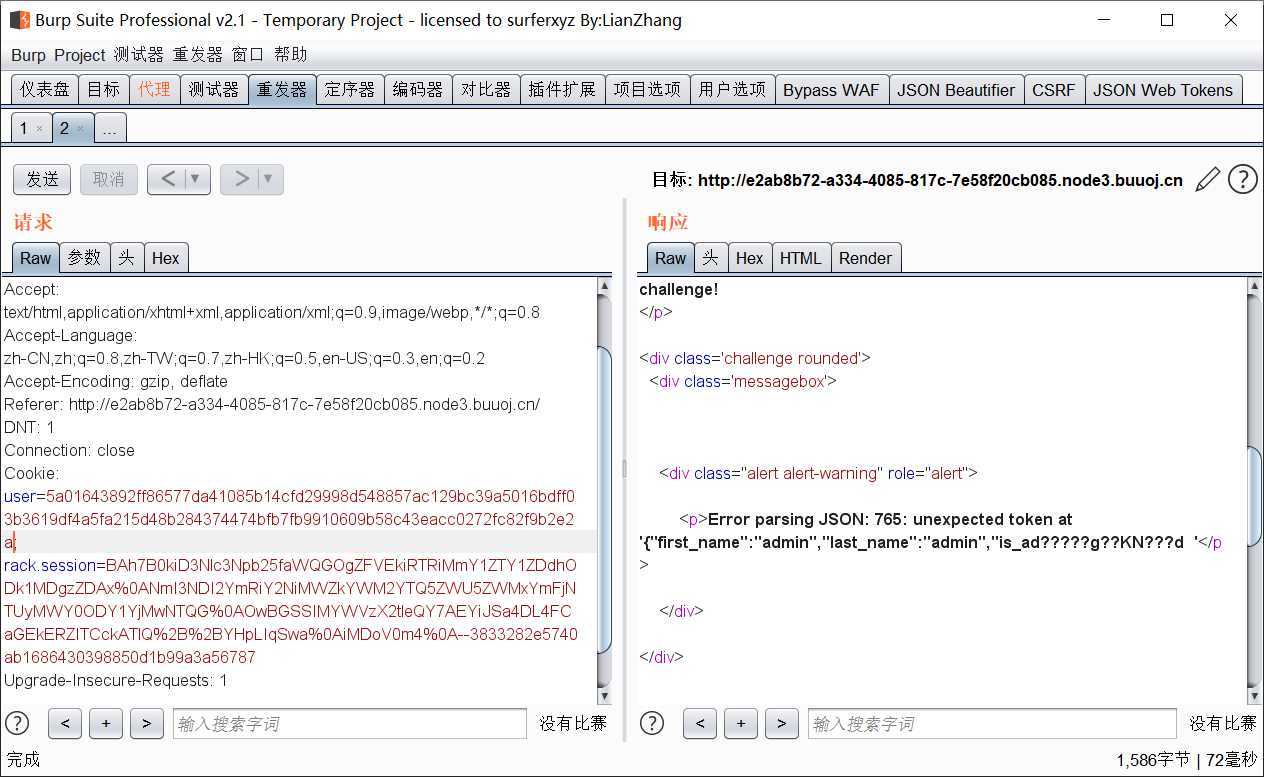Switch to 编码器 decoder tab

click(418, 89)
